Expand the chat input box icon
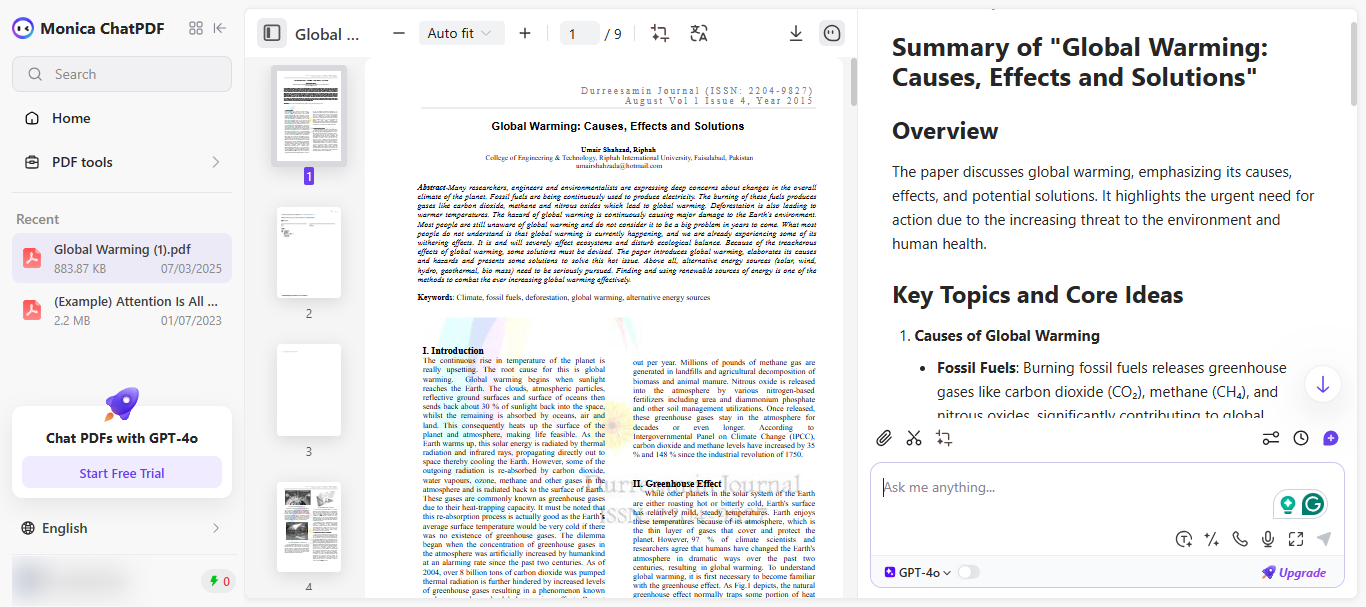The image size is (1366, 607). point(1296,539)
